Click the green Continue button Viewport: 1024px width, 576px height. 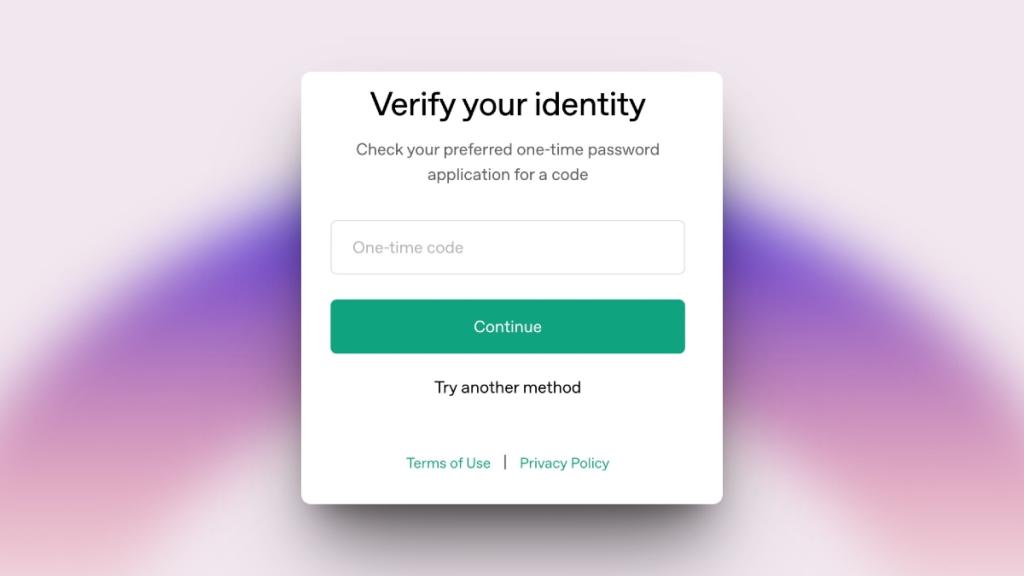click(507, 327)
